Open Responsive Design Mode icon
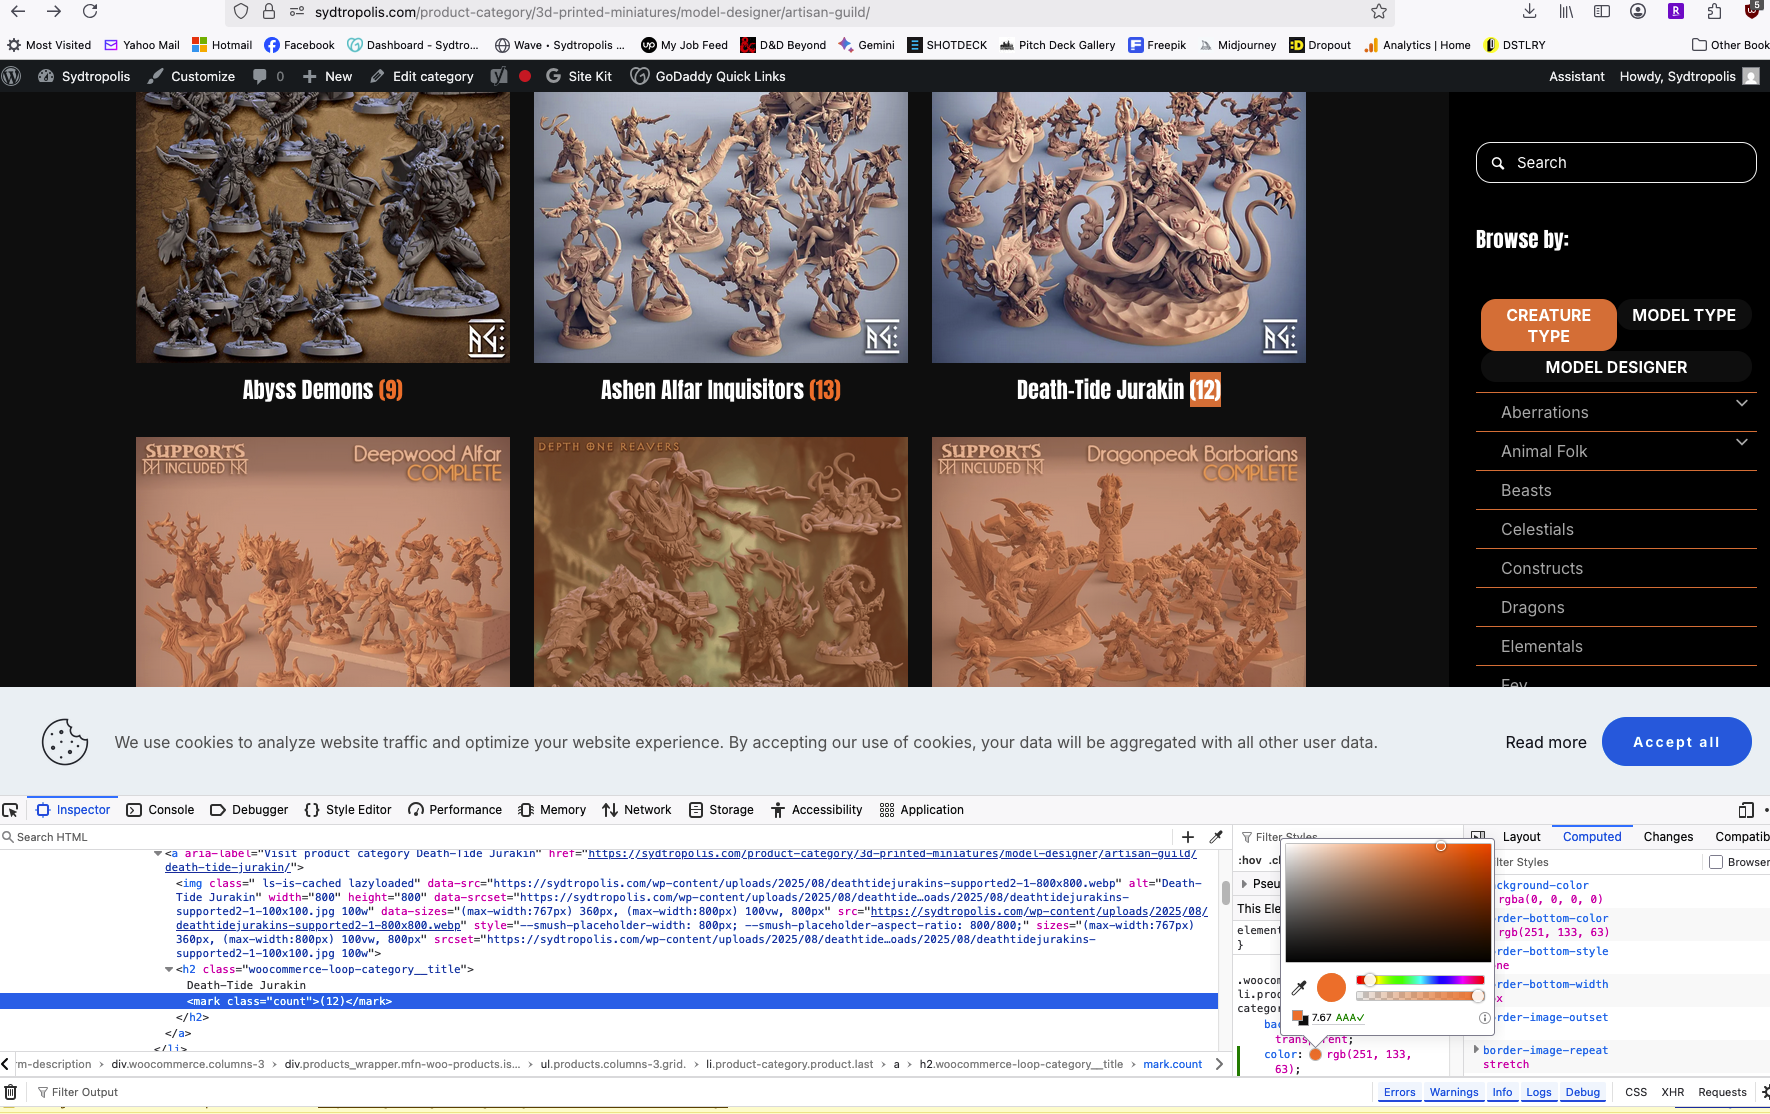The width and height of the screenshot is (1770, 1114). click(x=1746, y=810)
